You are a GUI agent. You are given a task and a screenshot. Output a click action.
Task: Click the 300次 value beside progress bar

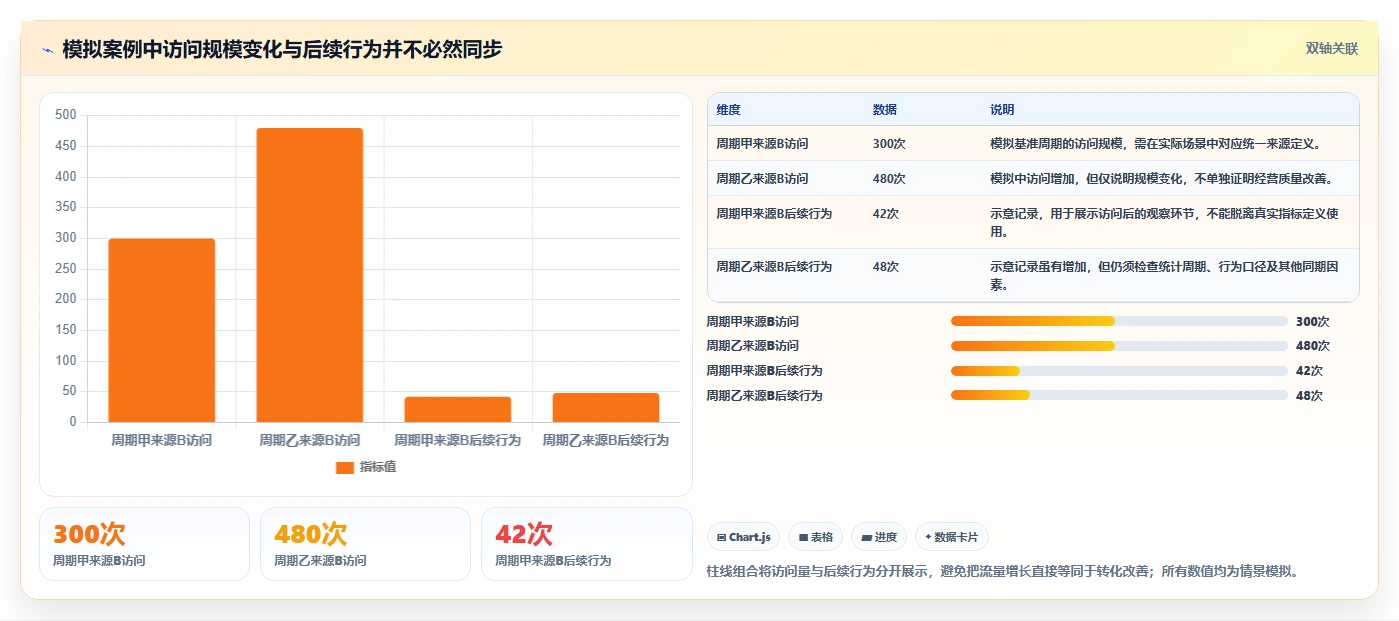[1313, 322]
